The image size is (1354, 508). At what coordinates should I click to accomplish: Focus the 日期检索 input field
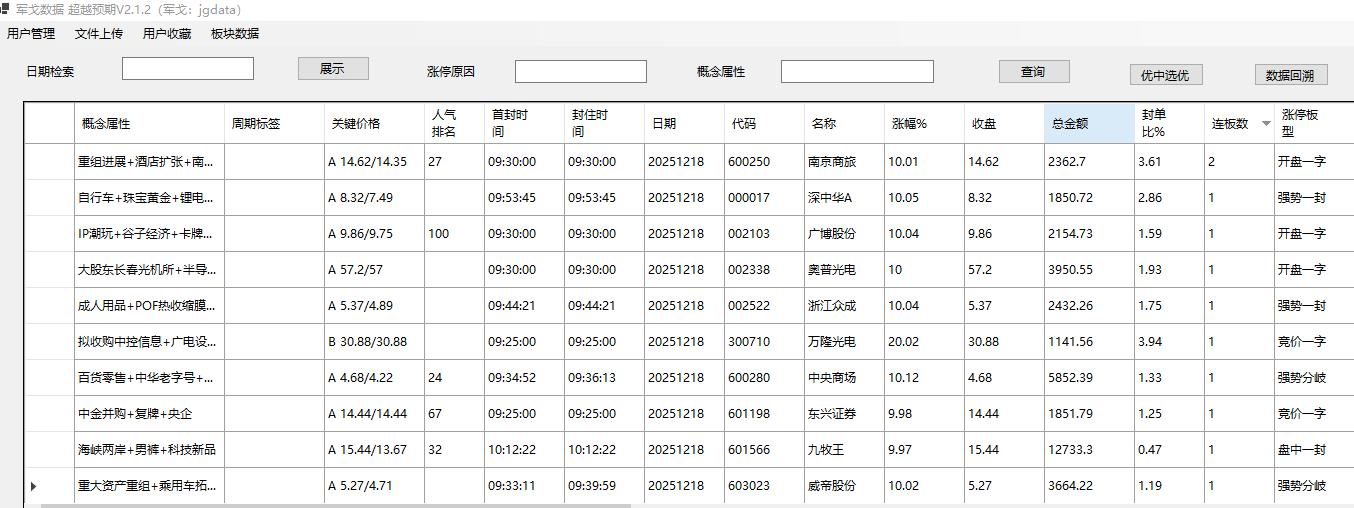coord(188,69)
